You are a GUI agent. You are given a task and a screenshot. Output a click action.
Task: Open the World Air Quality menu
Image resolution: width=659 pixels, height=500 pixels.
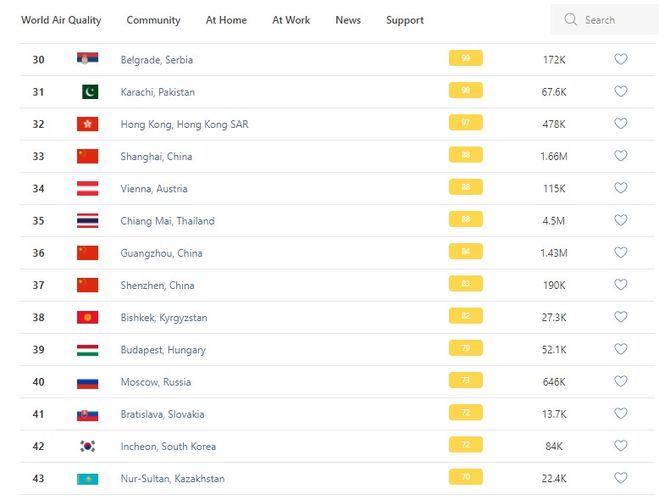tap(61, 20)
